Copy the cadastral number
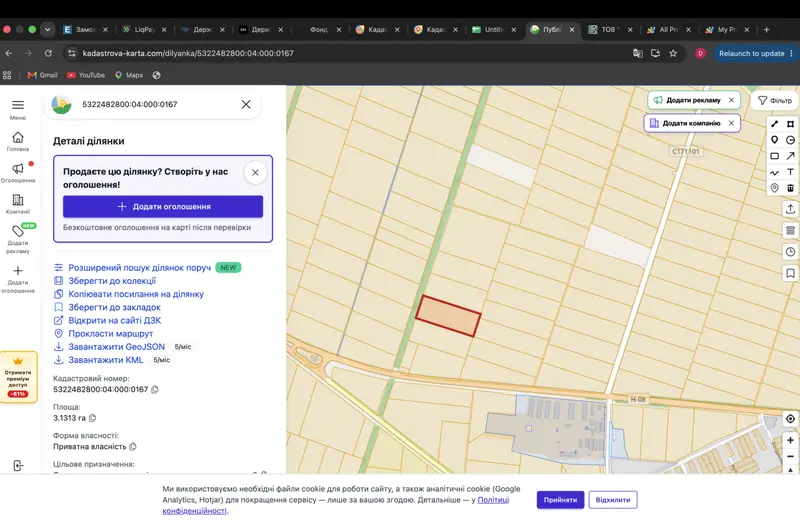The width and height of the screenshot is (800, 525). [x=155, y=389]
